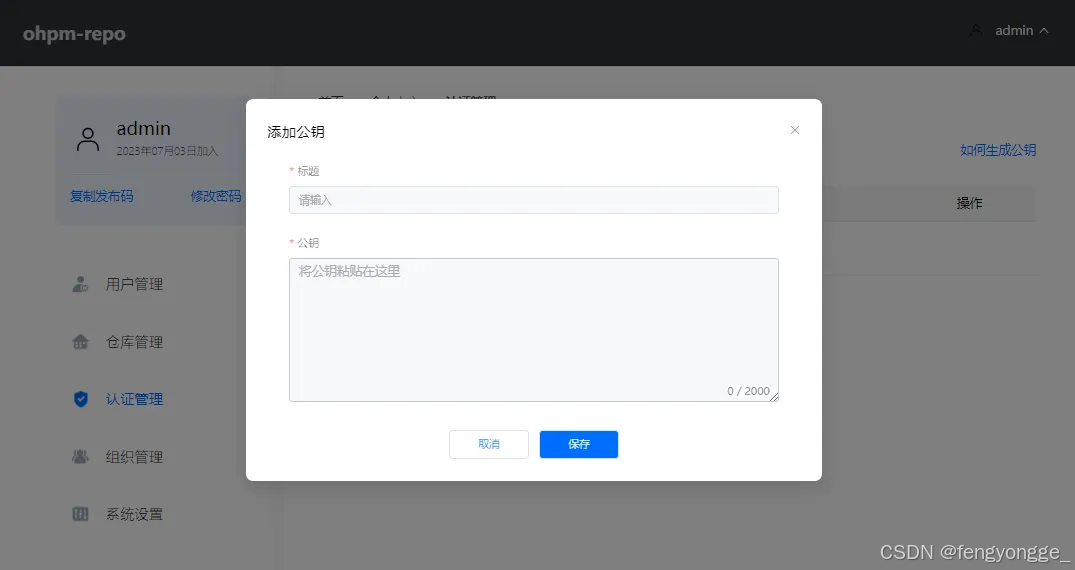The width and height of the screenshot is (1075, 570).
Task: Click the 保存 button
Action: tap(579, 444)
